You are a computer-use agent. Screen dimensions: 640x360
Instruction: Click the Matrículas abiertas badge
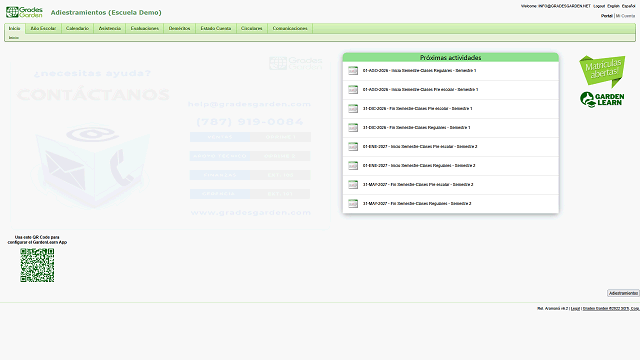pyautogui.click(x=602, y=71)
